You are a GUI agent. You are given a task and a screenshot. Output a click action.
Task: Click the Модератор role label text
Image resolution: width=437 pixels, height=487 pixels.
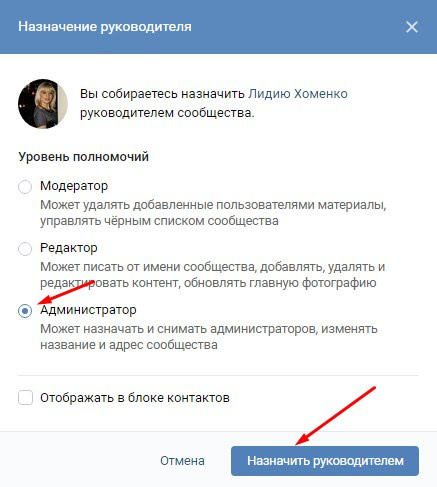coord(74,186)
